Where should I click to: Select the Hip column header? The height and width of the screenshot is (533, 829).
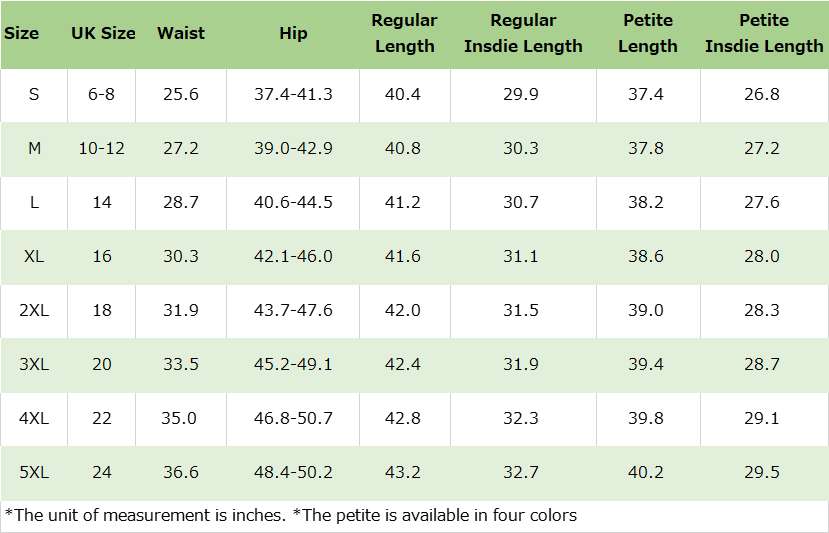(x=293, y=33)
